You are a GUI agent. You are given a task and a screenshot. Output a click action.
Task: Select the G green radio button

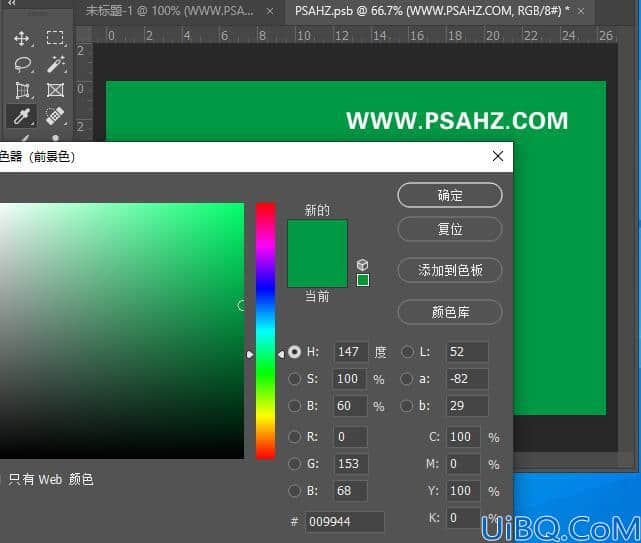(294, 464)
